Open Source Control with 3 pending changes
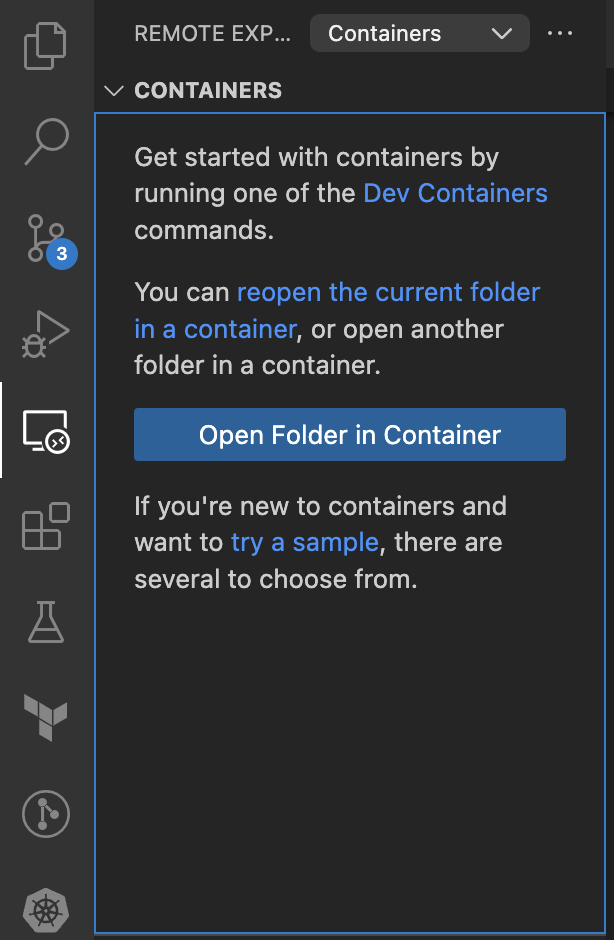The height and width of the screenshot is (940, 614). (x=51, y=240)
